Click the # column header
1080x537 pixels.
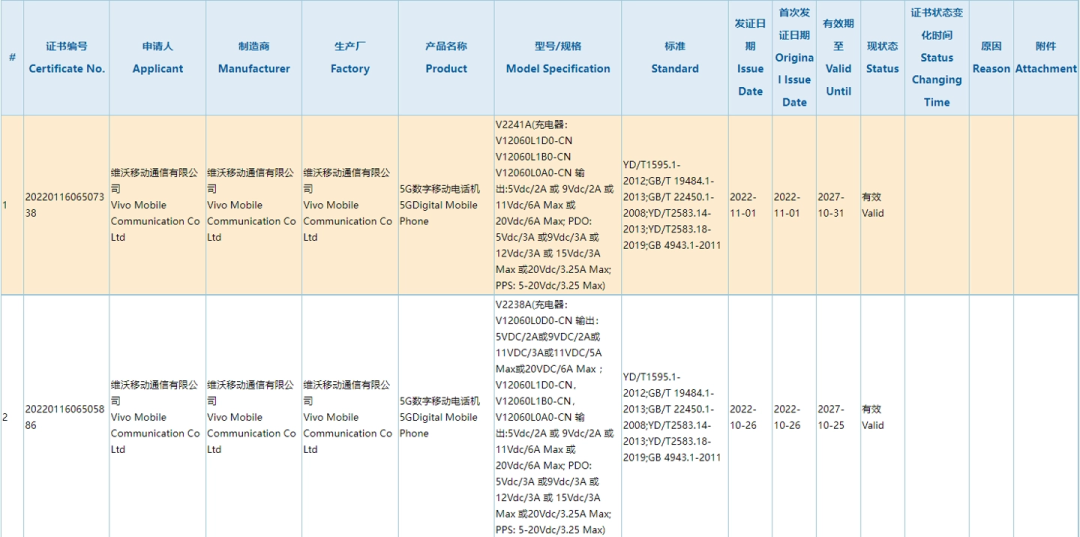coord(12,58)
